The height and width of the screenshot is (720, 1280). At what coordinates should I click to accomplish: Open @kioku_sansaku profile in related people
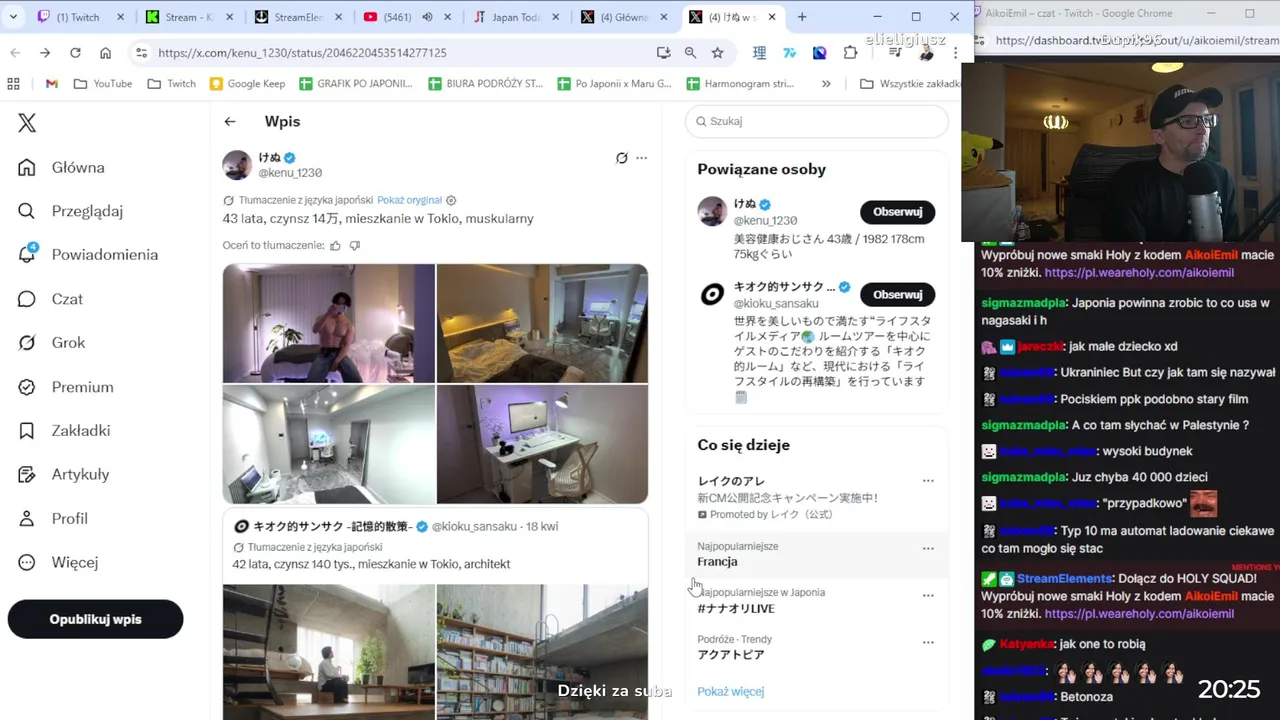point(776,303)
